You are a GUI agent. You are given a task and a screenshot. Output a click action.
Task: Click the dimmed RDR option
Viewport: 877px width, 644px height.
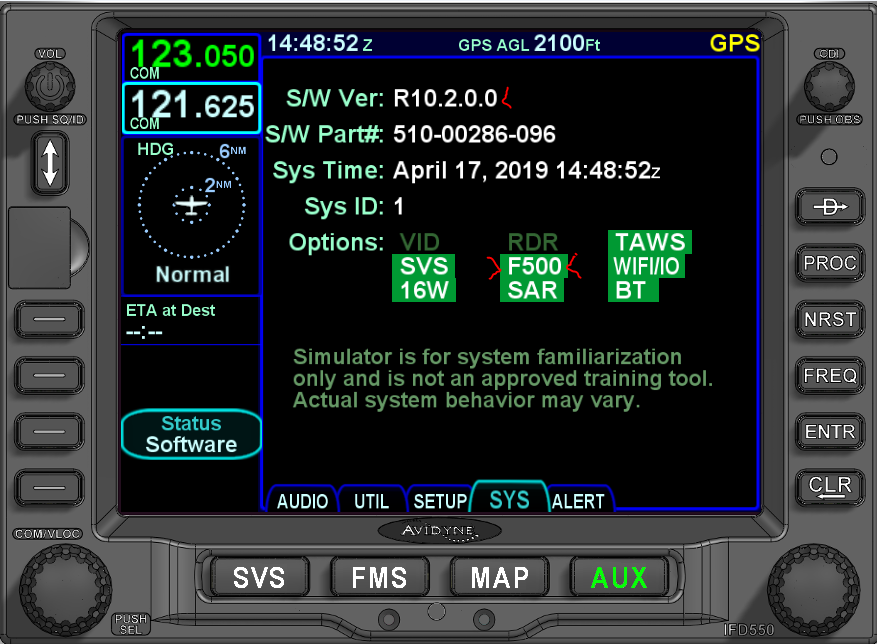click(x=533, y=242)
